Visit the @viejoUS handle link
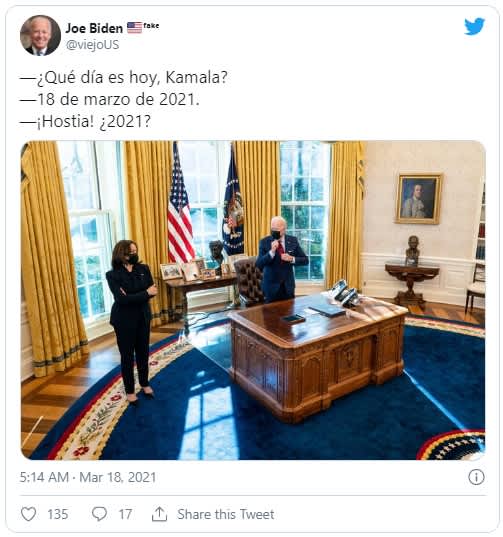The image size is (503, 537). (92, 45)
